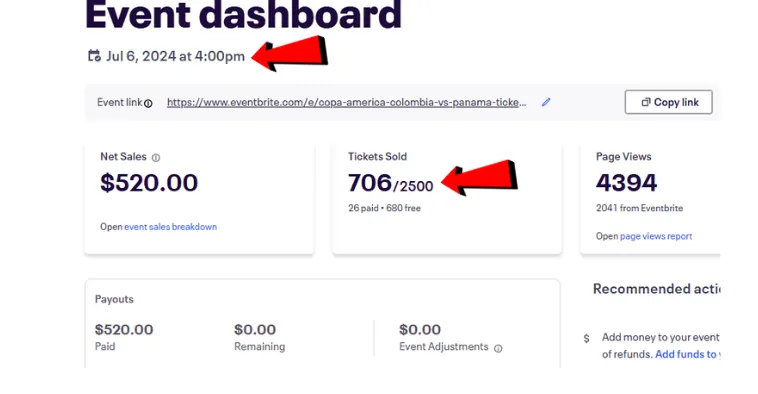Image resolution: width=758 pixels, height=394 pixels.
Task: Open the event sales breakdown link
Action: [171, 226]
